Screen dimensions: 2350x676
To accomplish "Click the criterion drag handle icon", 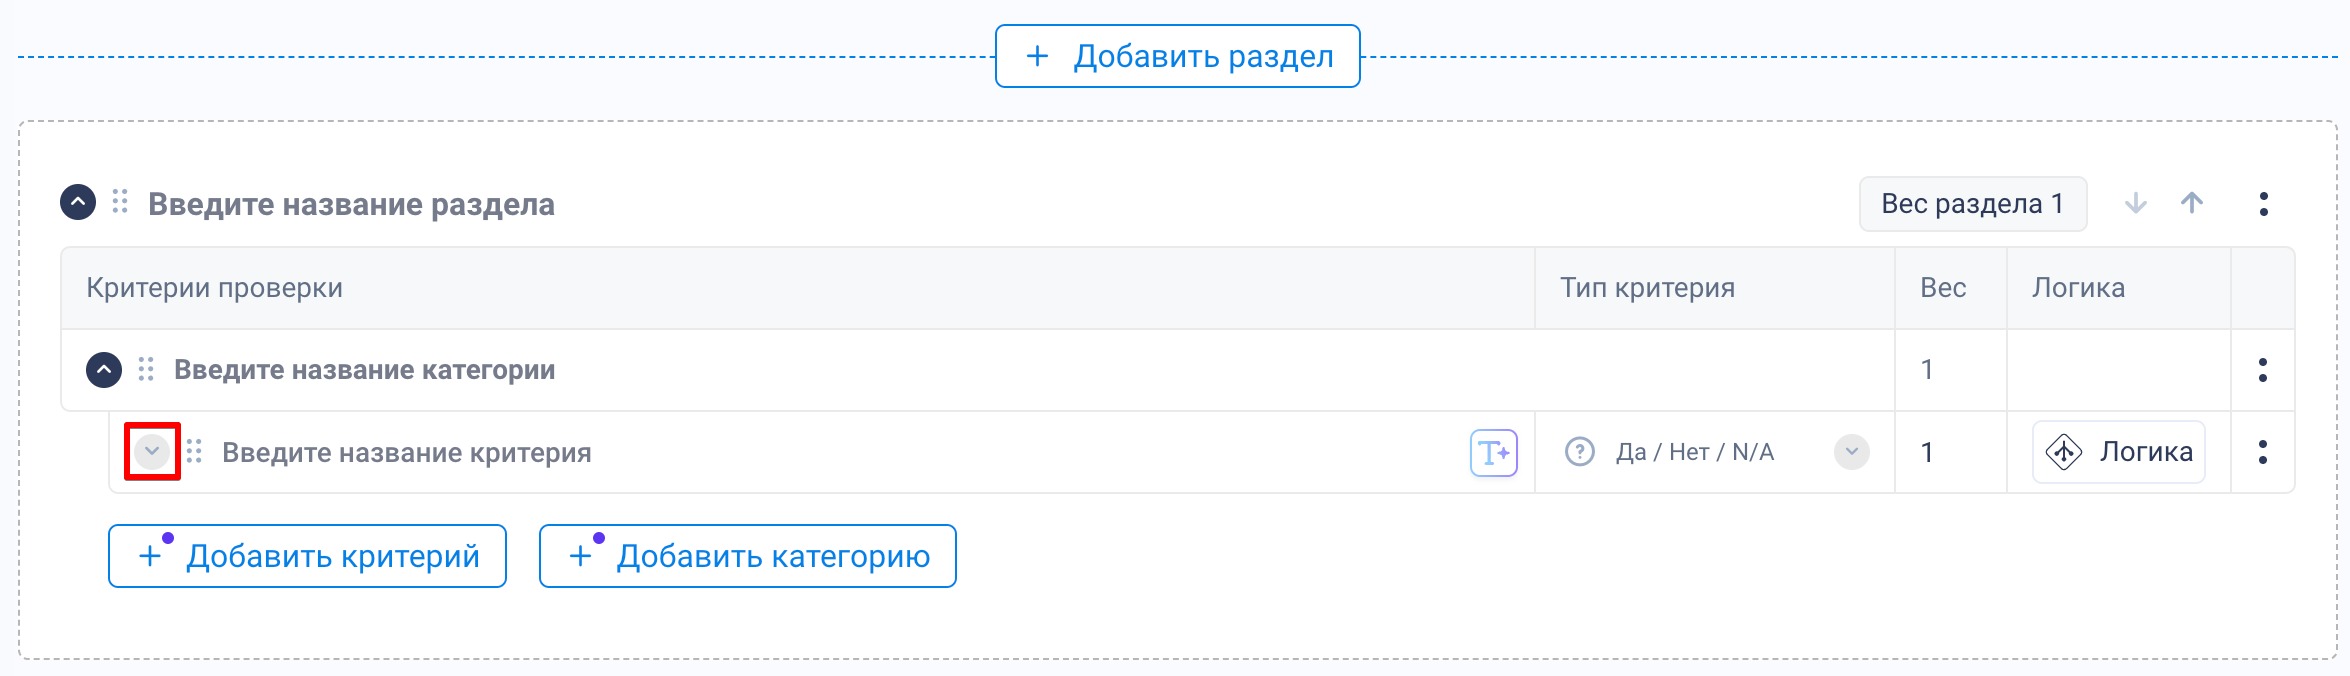I will click(194, 452).
